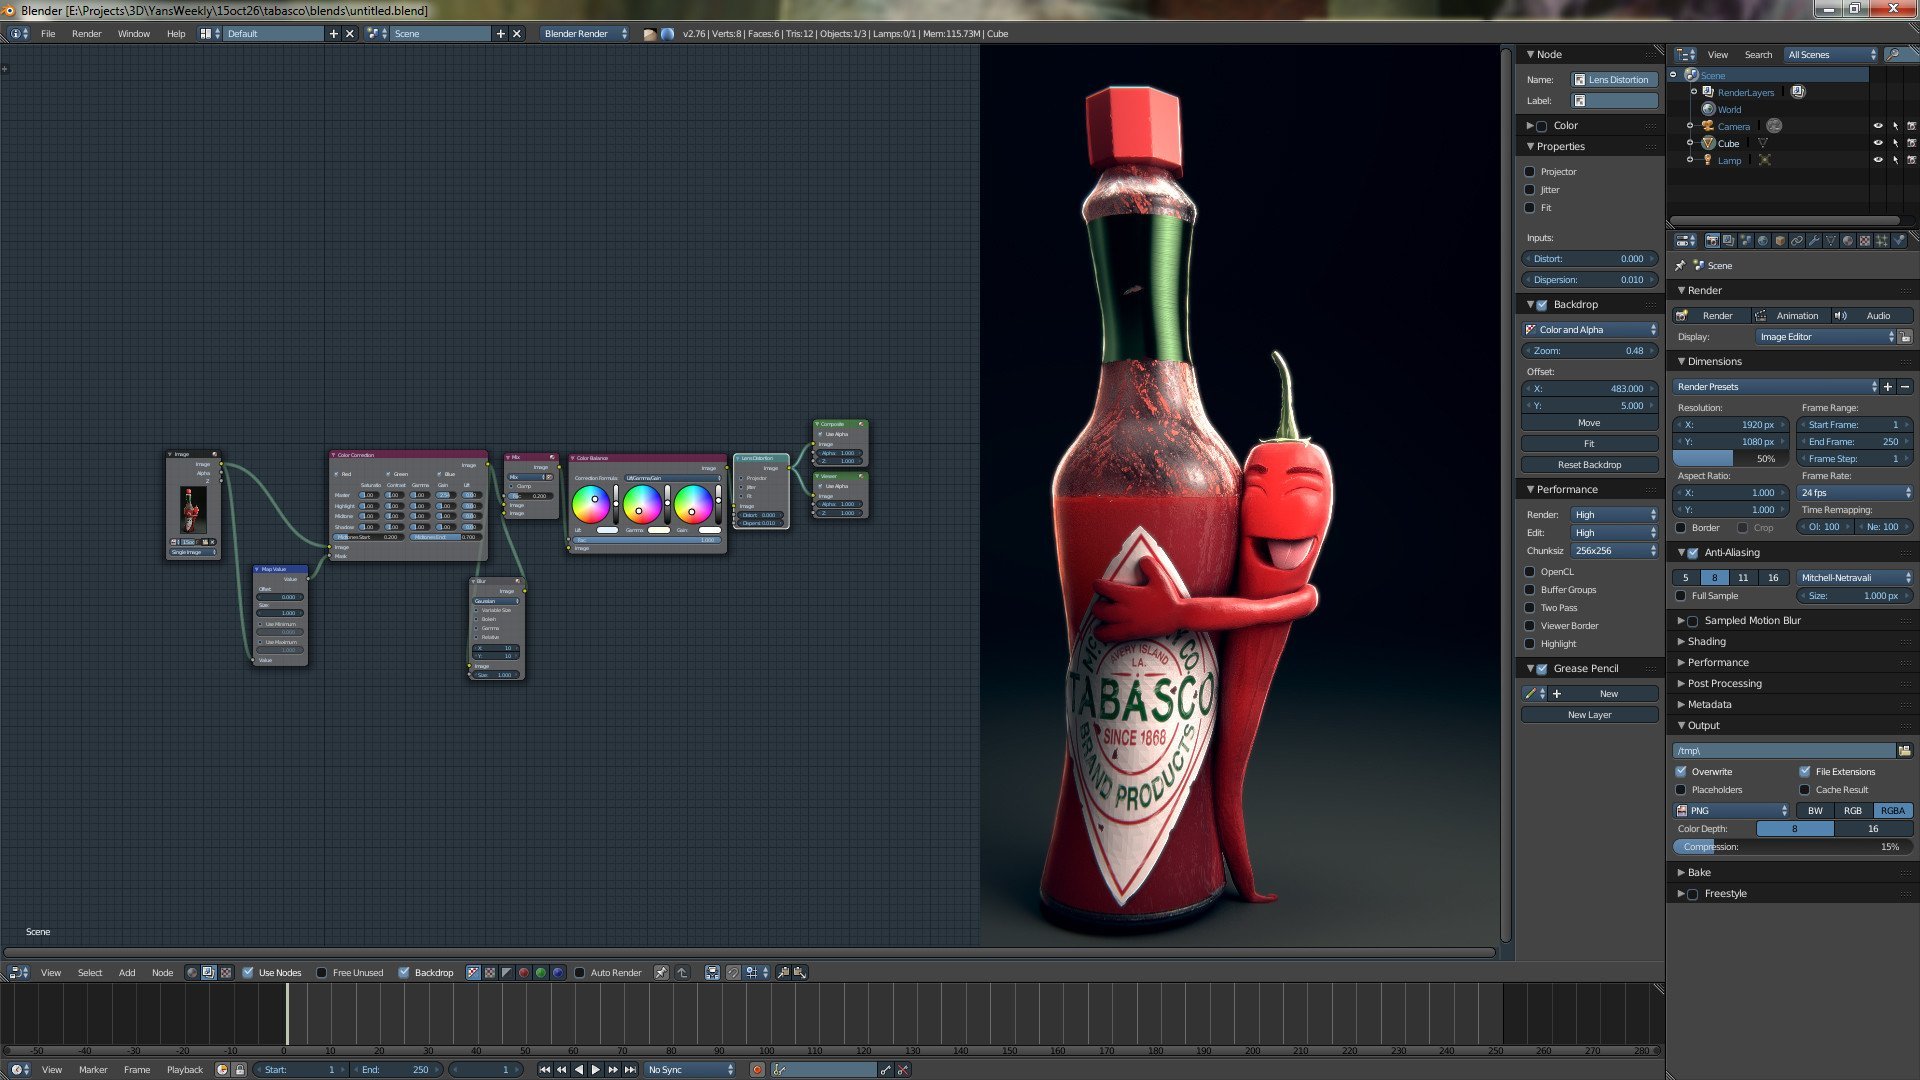Open the Mitchell-Netravali filter dropdown
The image size is (1920, 1080).
coord(1855,578)
